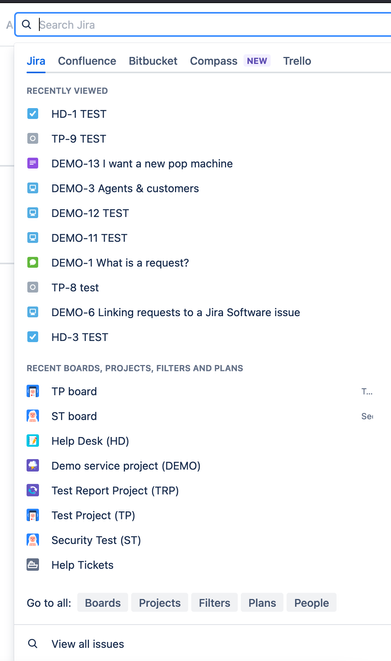Viewport: 391px width, 661px height.
Task: Open HD-1 TEST task icon
Action: [32, 114]
